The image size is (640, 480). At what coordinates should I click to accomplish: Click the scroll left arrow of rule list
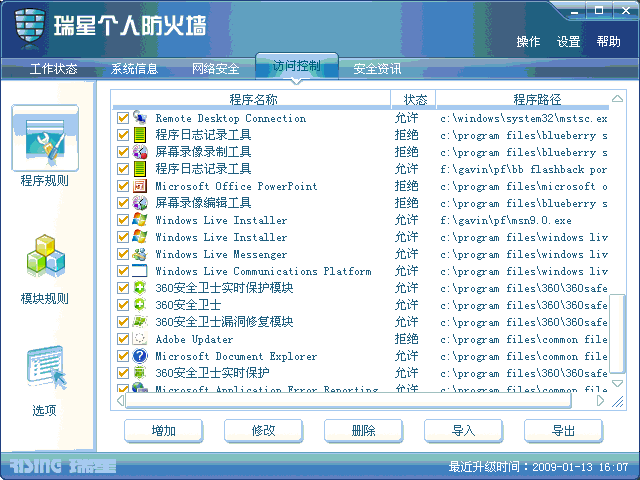[120, 400]
